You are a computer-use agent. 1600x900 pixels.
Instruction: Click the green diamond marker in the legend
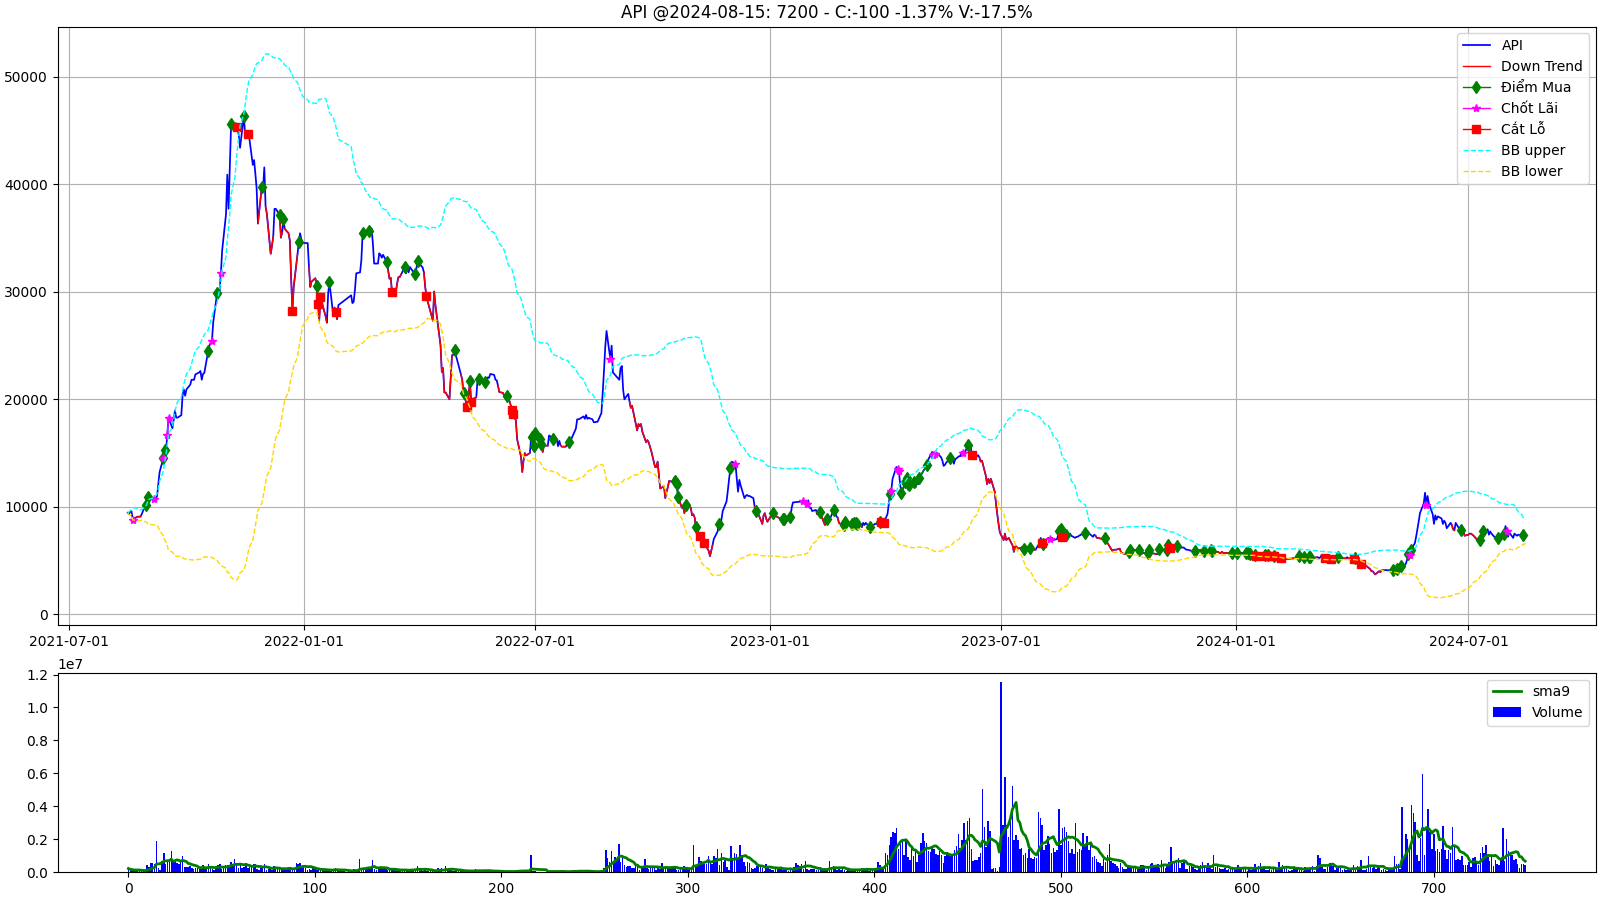1476,87
